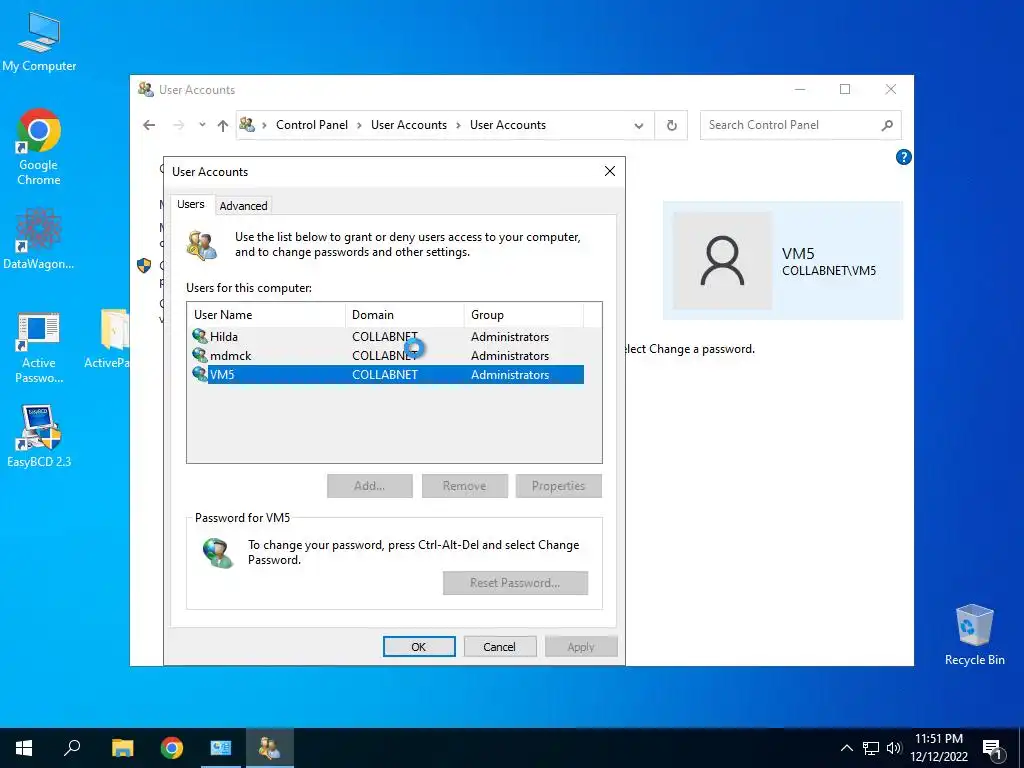The image size is (1024, 768).
Task: Sort by Group column header
Action: pyautogui.click(x=524, y=315)
